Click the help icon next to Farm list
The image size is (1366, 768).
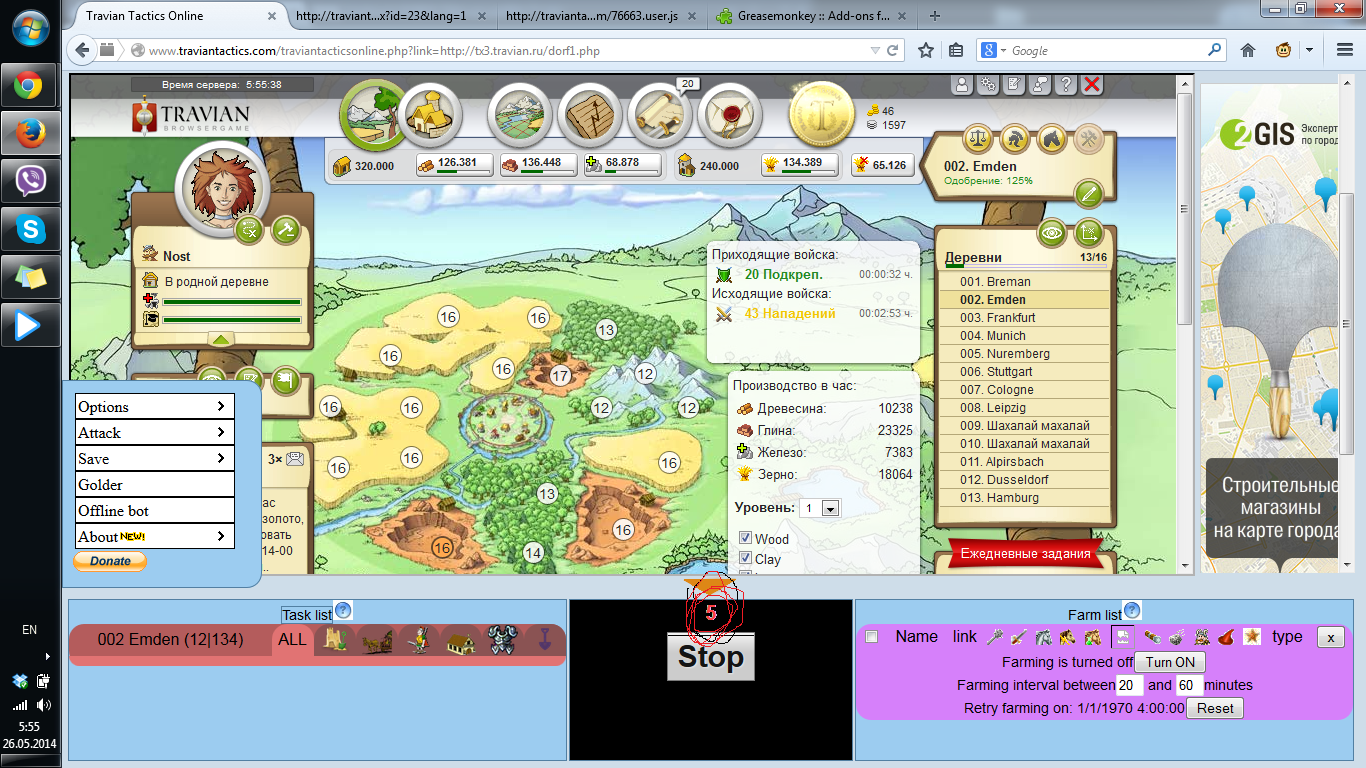point(1132,611)
